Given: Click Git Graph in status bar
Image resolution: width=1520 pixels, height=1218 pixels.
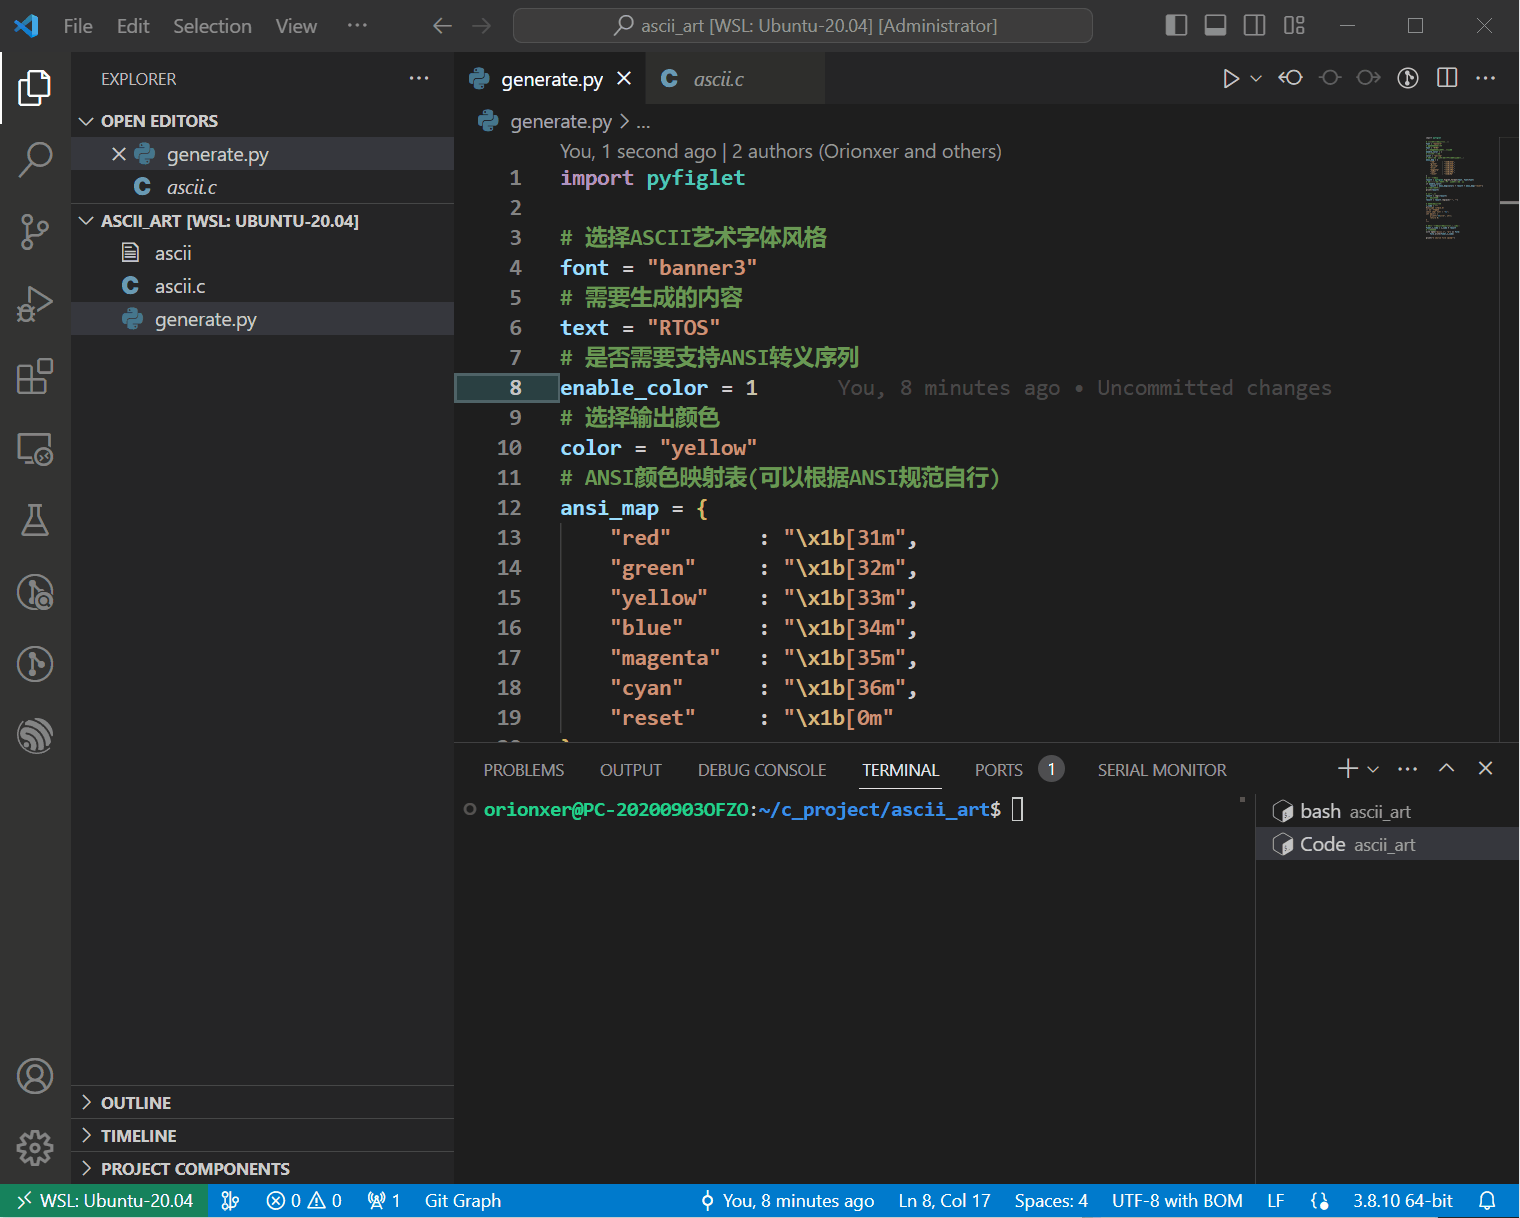Looking at the screenshot, I should click(463, 1201).
